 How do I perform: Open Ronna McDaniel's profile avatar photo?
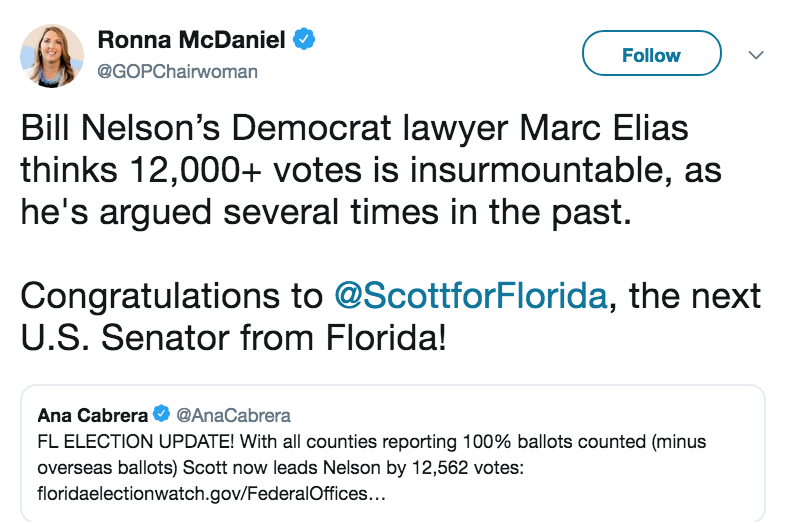point(52,56)
